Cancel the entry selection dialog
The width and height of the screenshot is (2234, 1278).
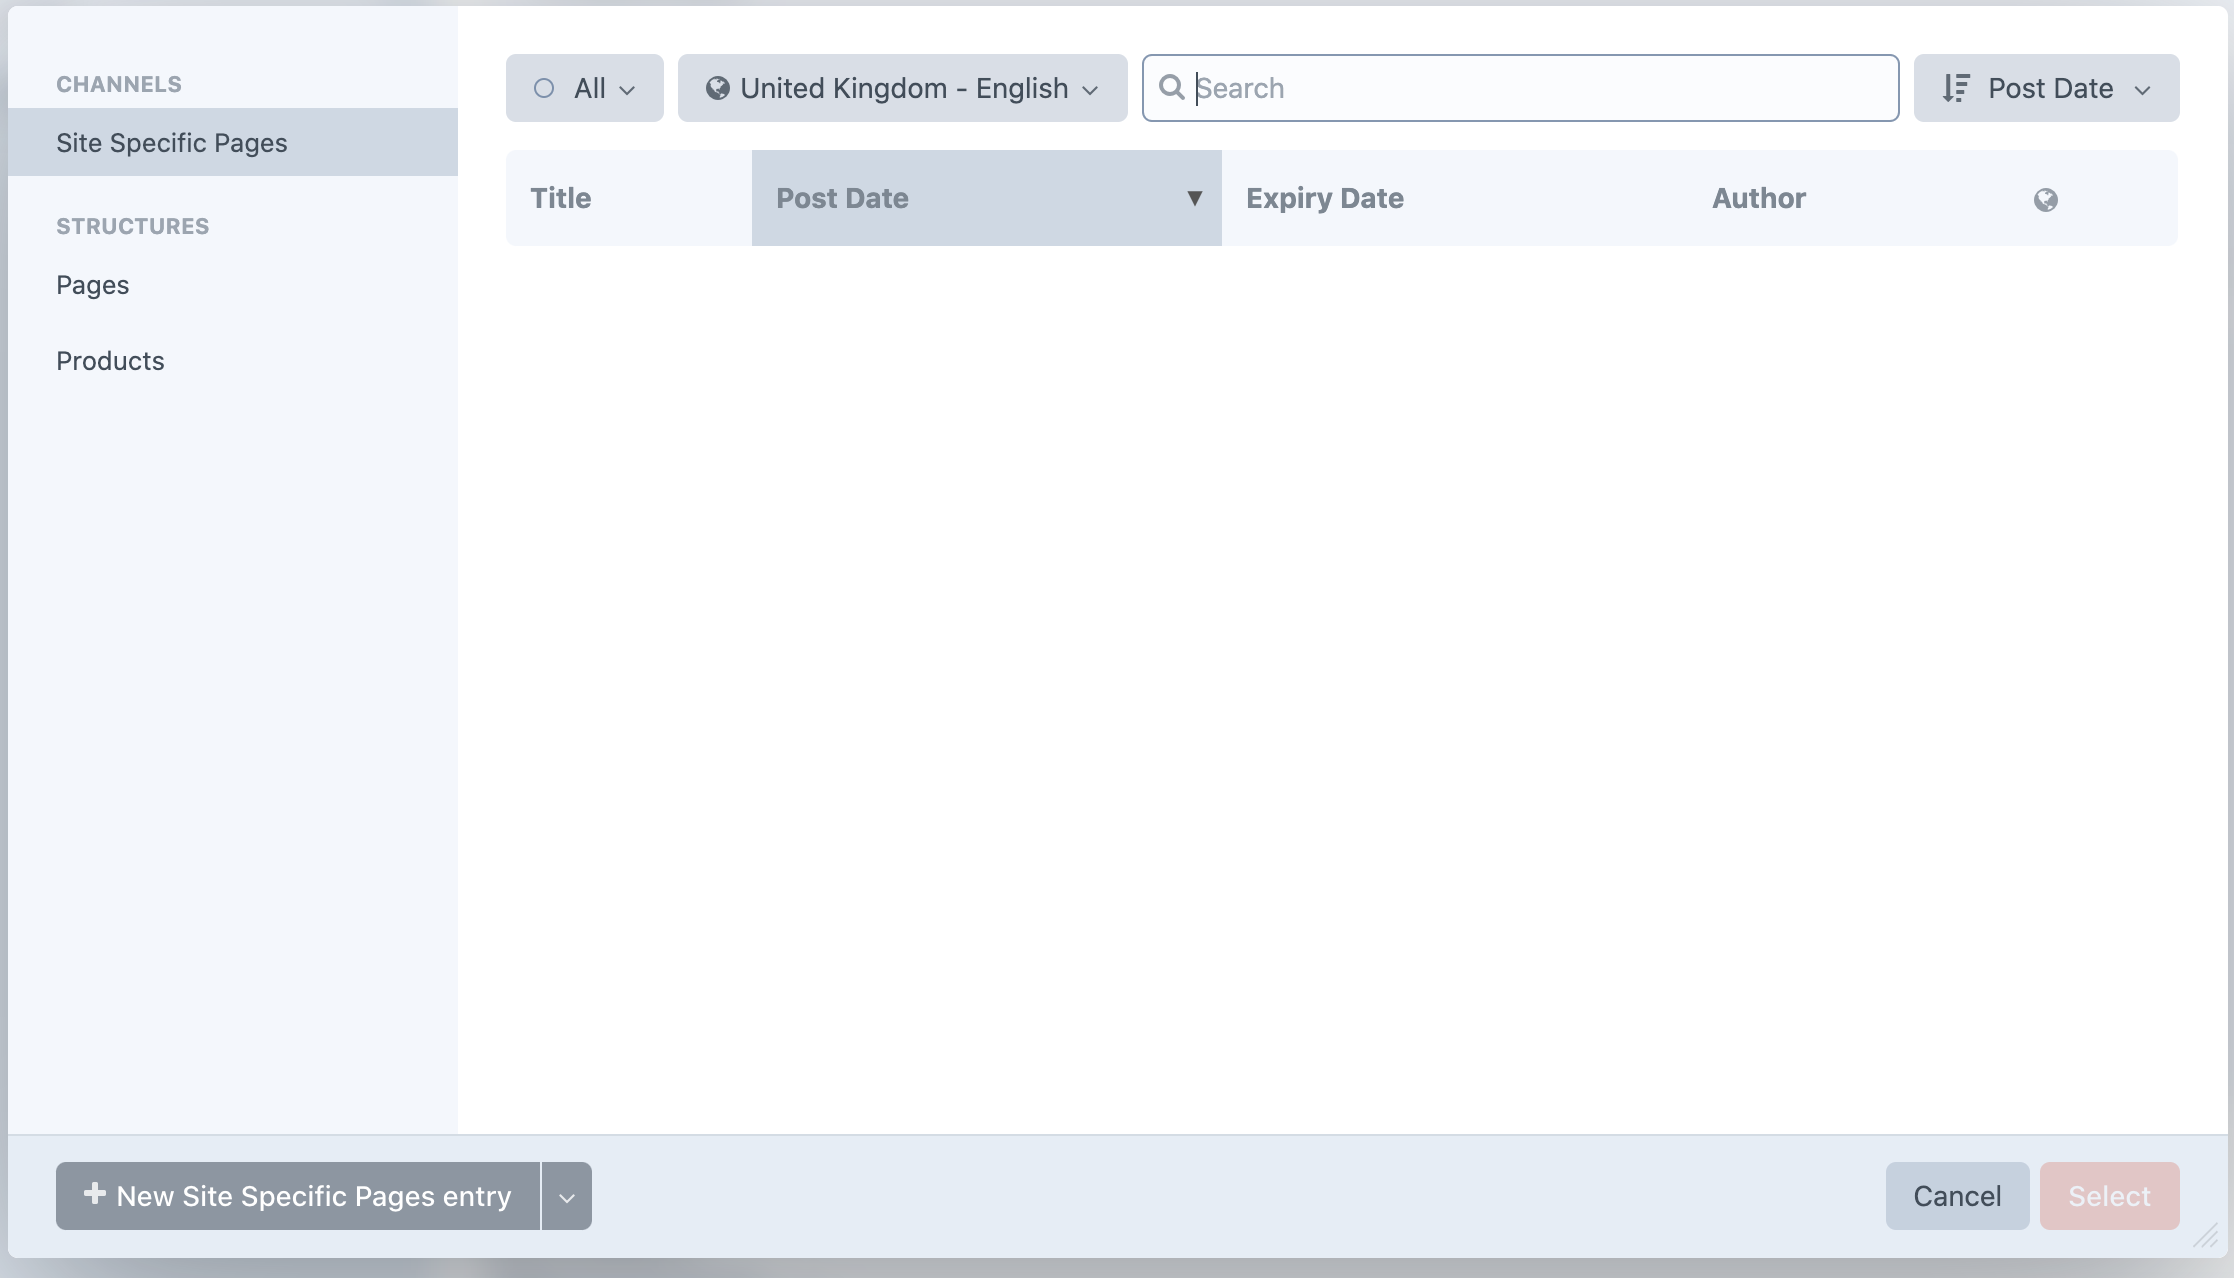tap(1957, 1196)
